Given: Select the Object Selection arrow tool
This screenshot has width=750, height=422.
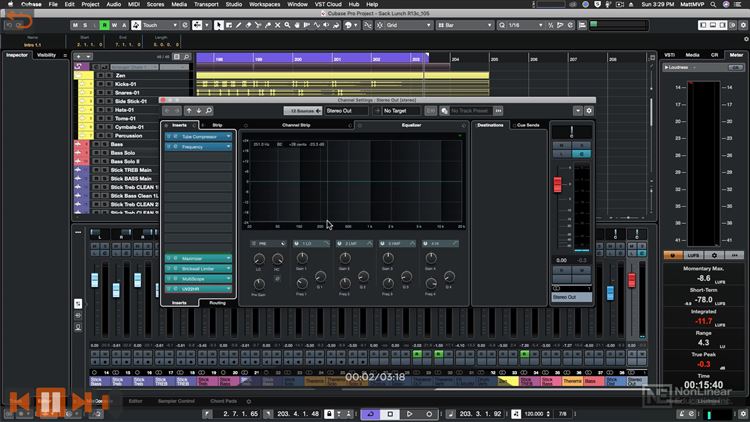Looking at the screenshot, I should [219, 25].
